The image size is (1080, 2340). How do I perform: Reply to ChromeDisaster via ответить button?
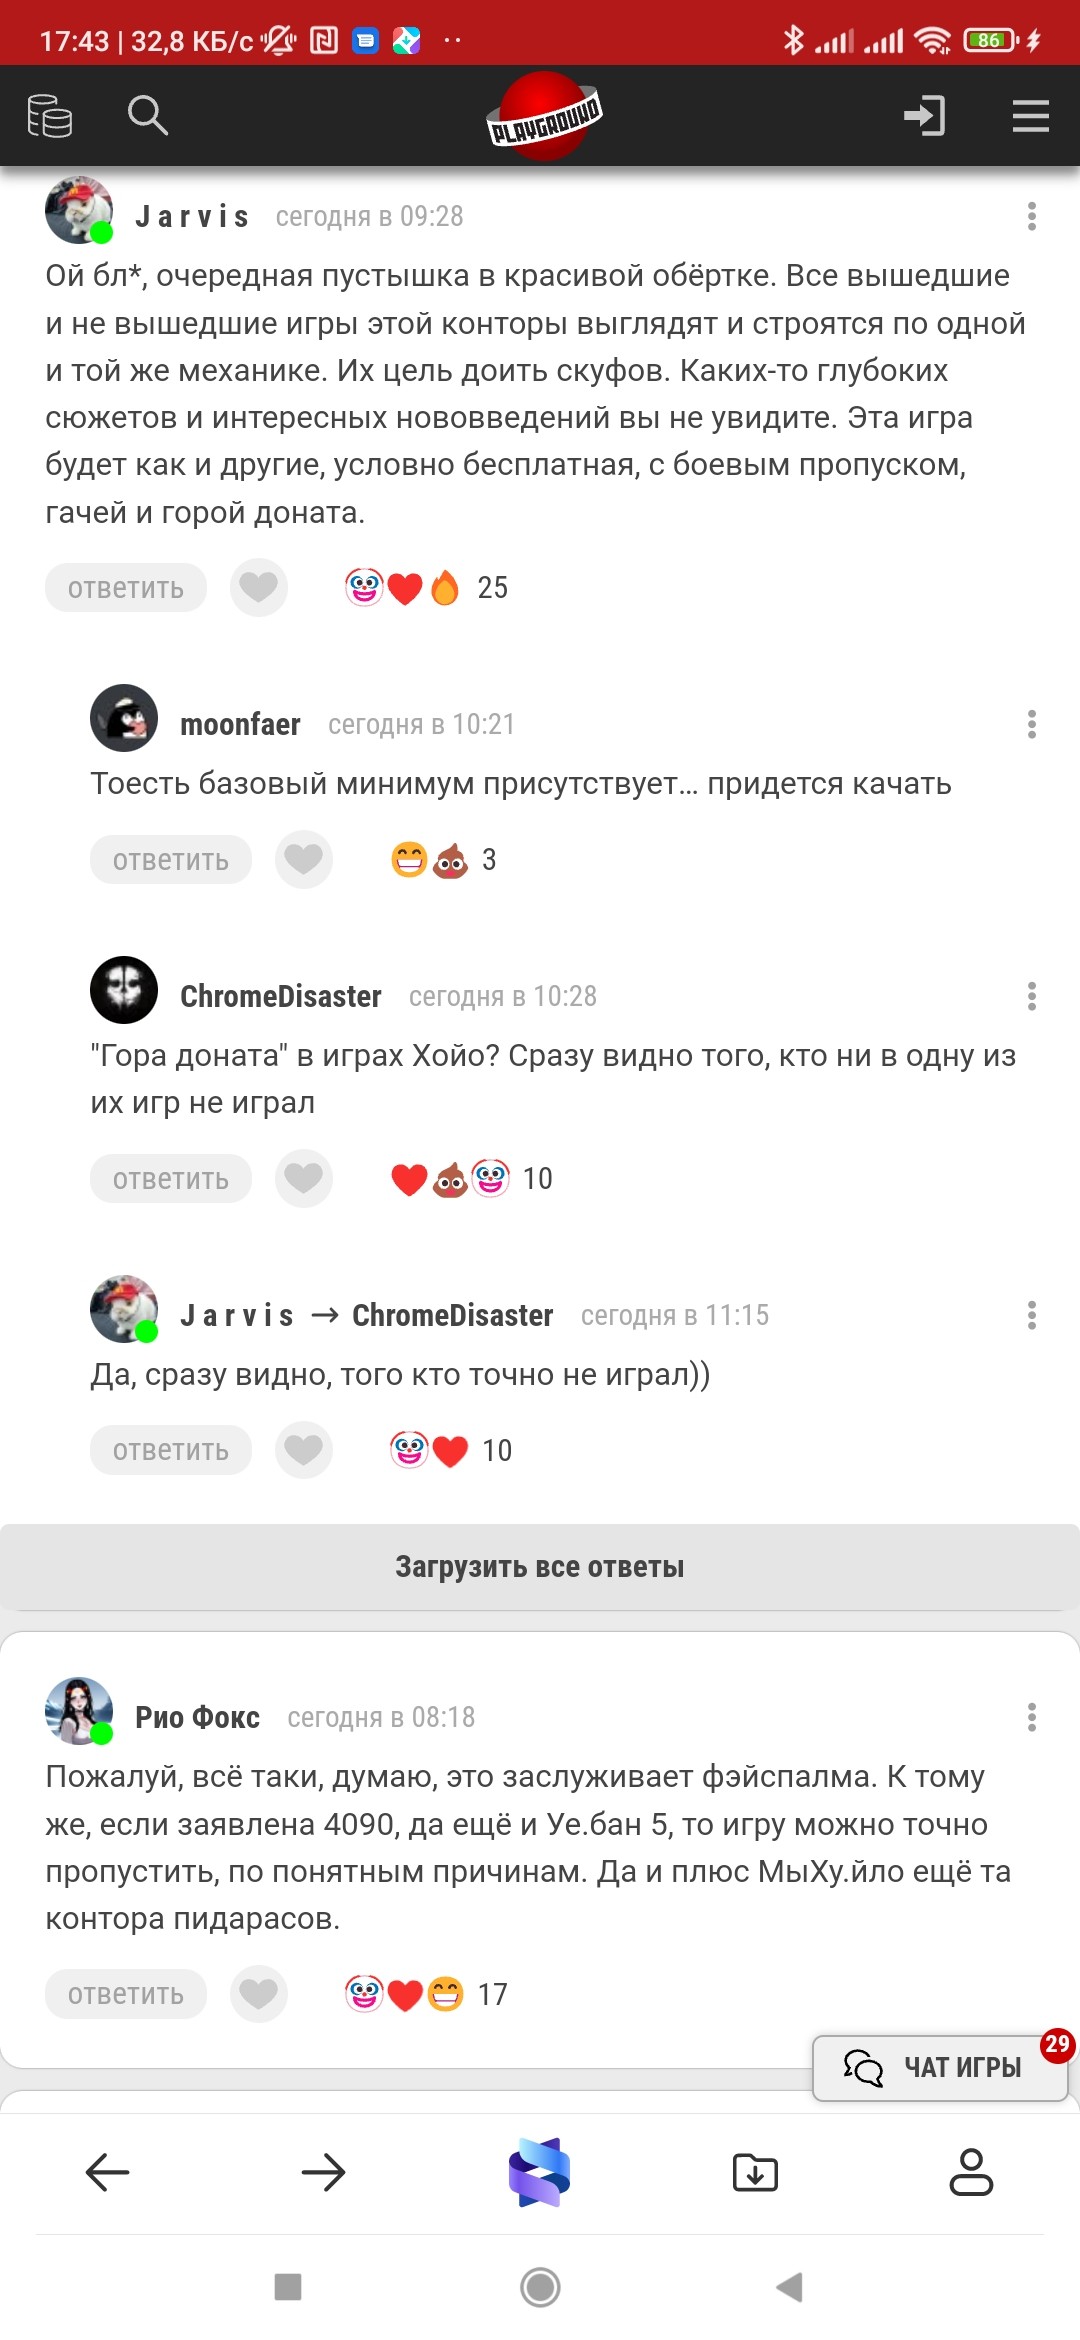pyautogui.click(x=171, y=1179)
